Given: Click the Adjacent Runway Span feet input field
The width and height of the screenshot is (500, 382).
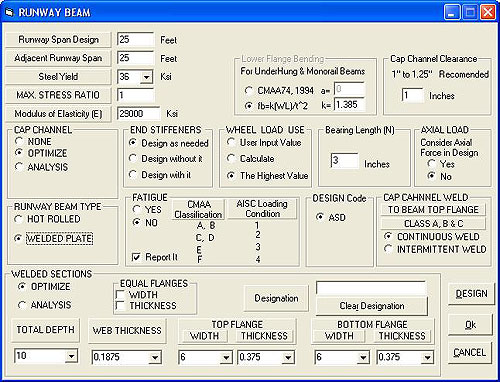Looking at the screenshot, I should [x=135, y=58].
